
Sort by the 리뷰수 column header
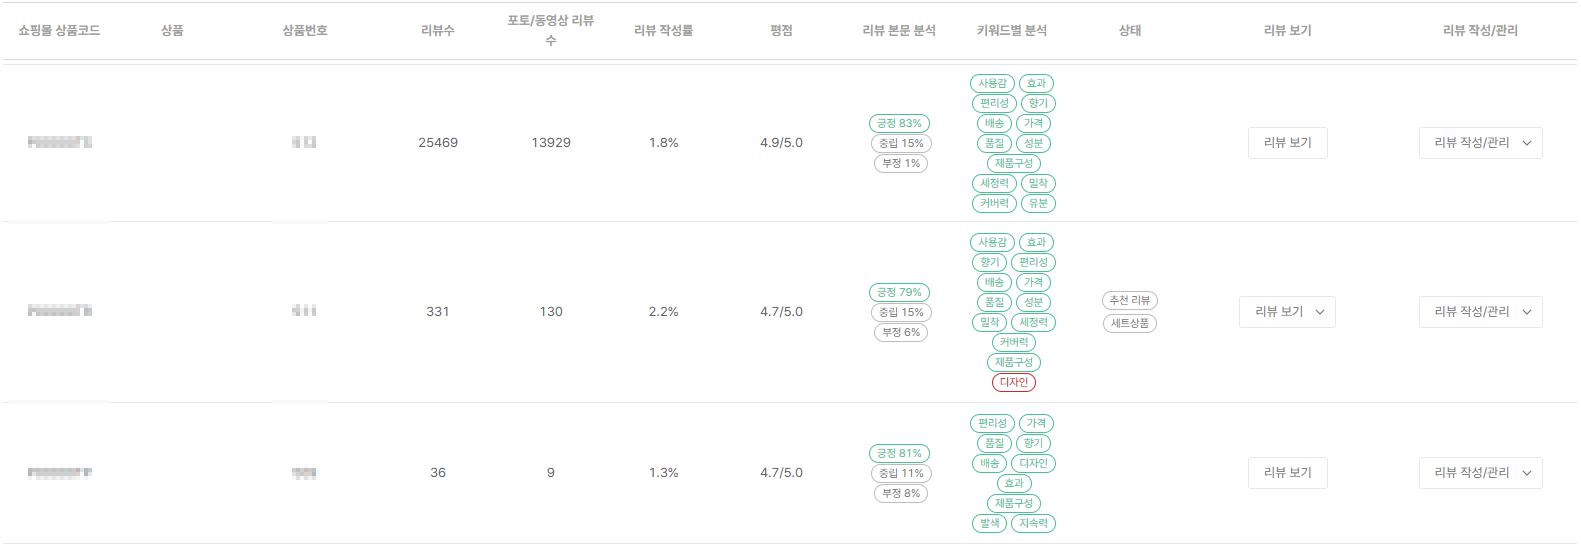tap(438, 31)
